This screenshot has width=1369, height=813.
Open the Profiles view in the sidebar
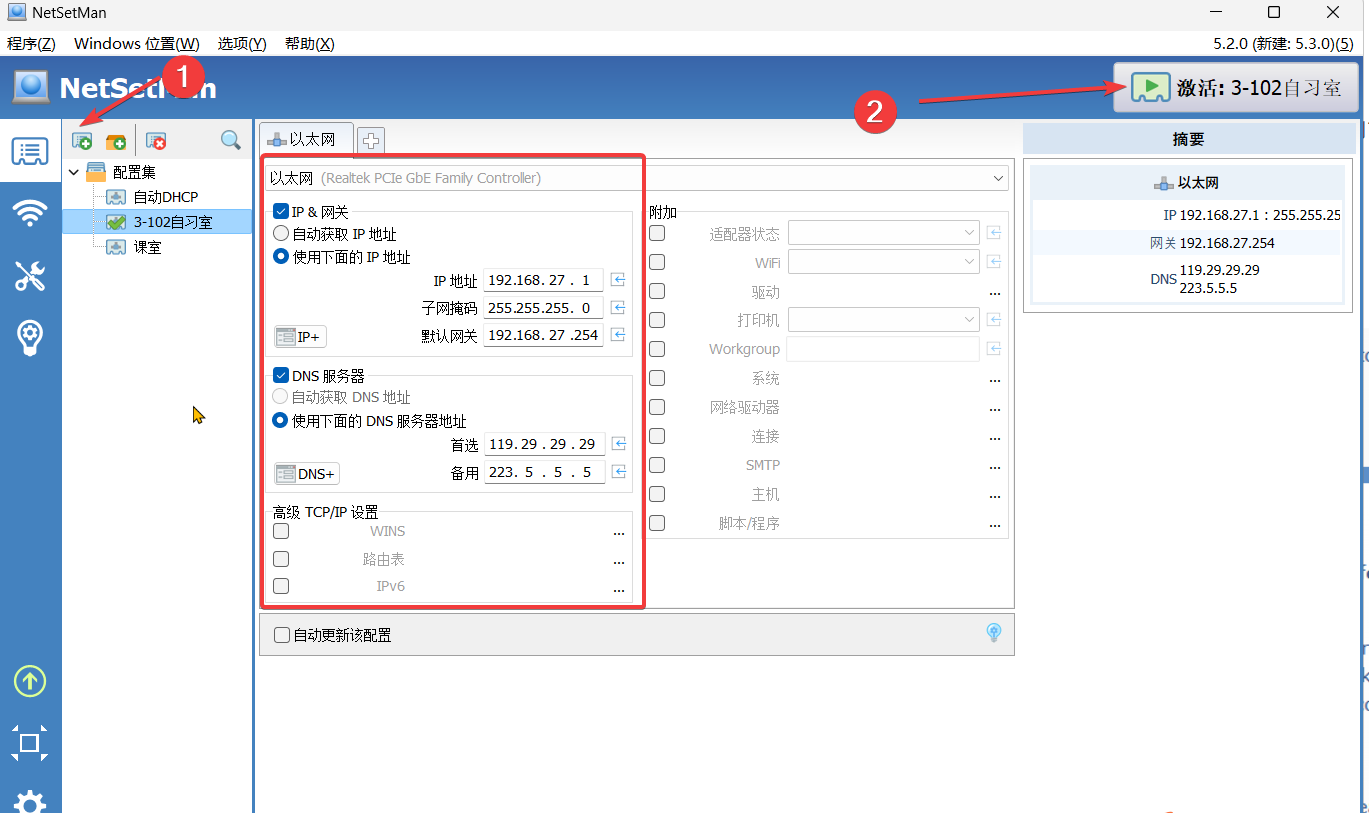[x=30, y=152]
